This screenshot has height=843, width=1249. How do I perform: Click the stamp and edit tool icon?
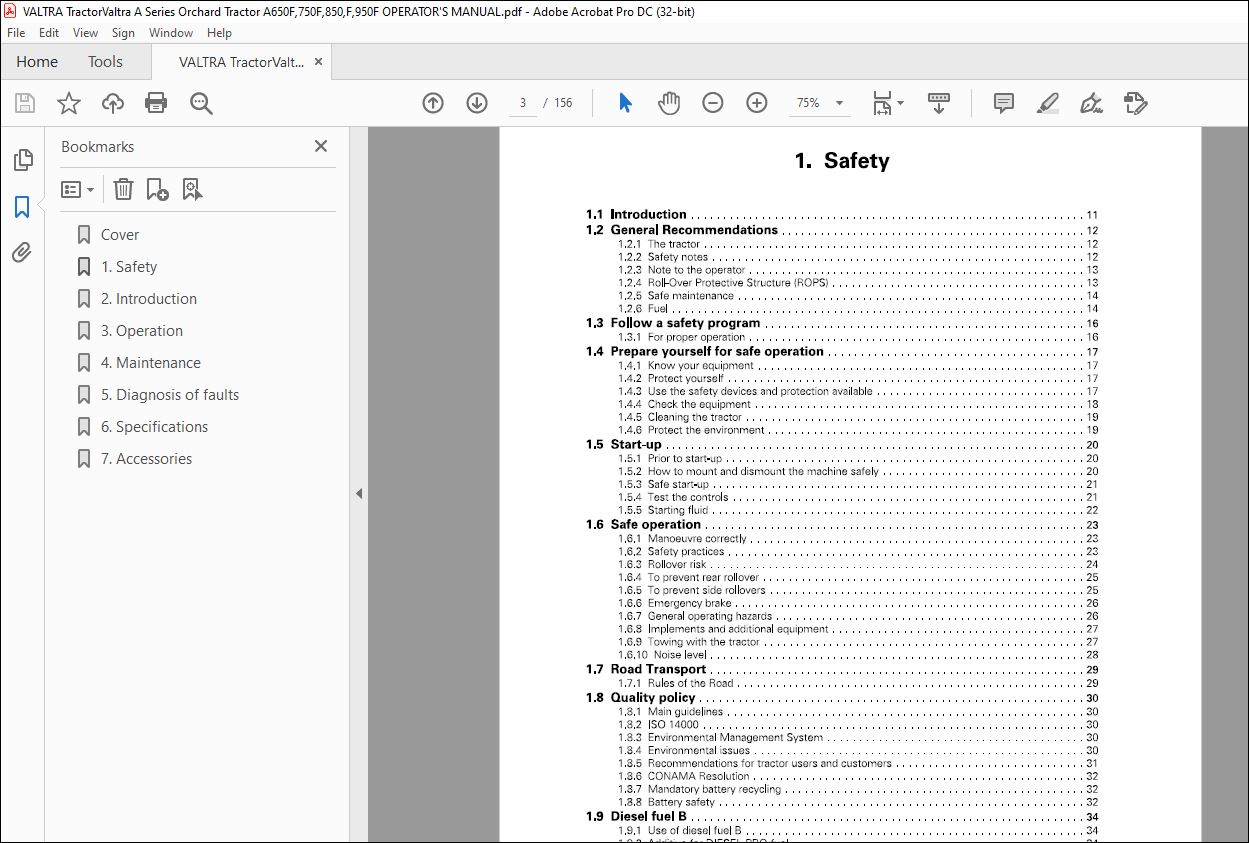(1135, 103)
